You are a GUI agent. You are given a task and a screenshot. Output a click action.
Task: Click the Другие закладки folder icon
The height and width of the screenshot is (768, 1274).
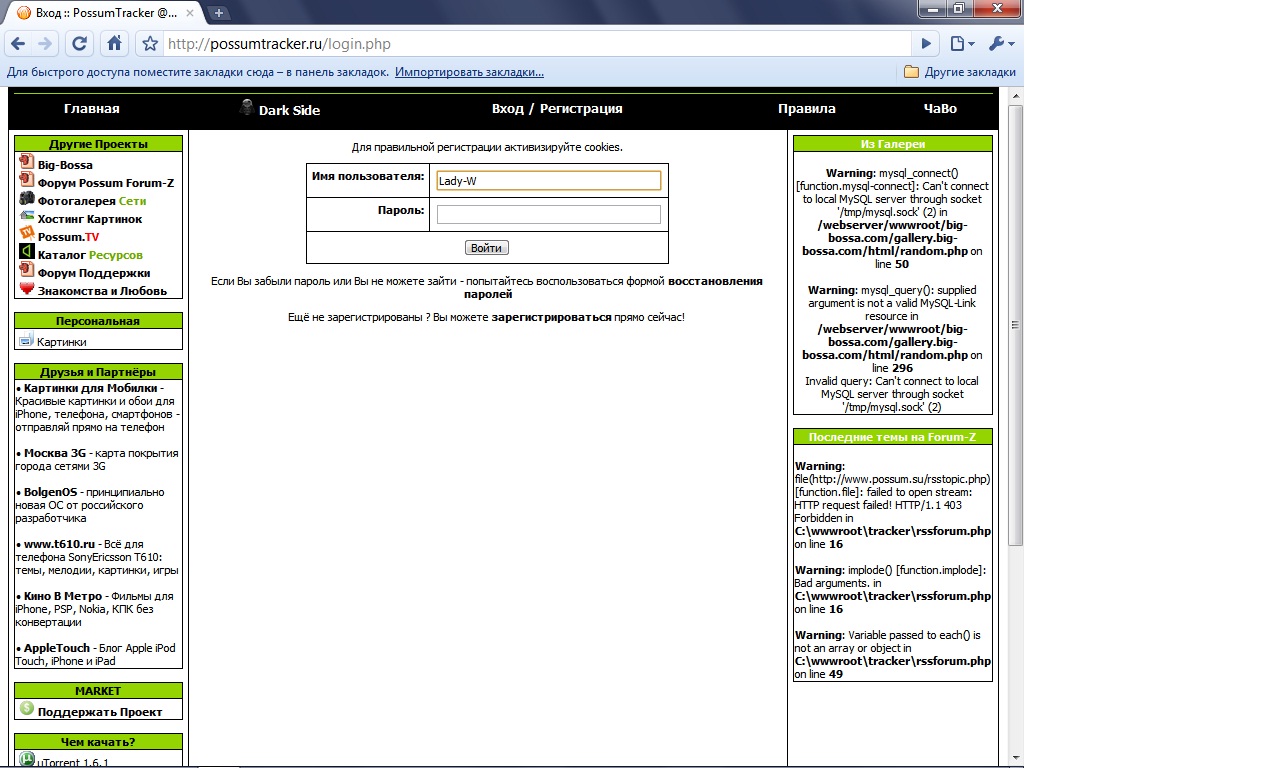click(911, 72)
